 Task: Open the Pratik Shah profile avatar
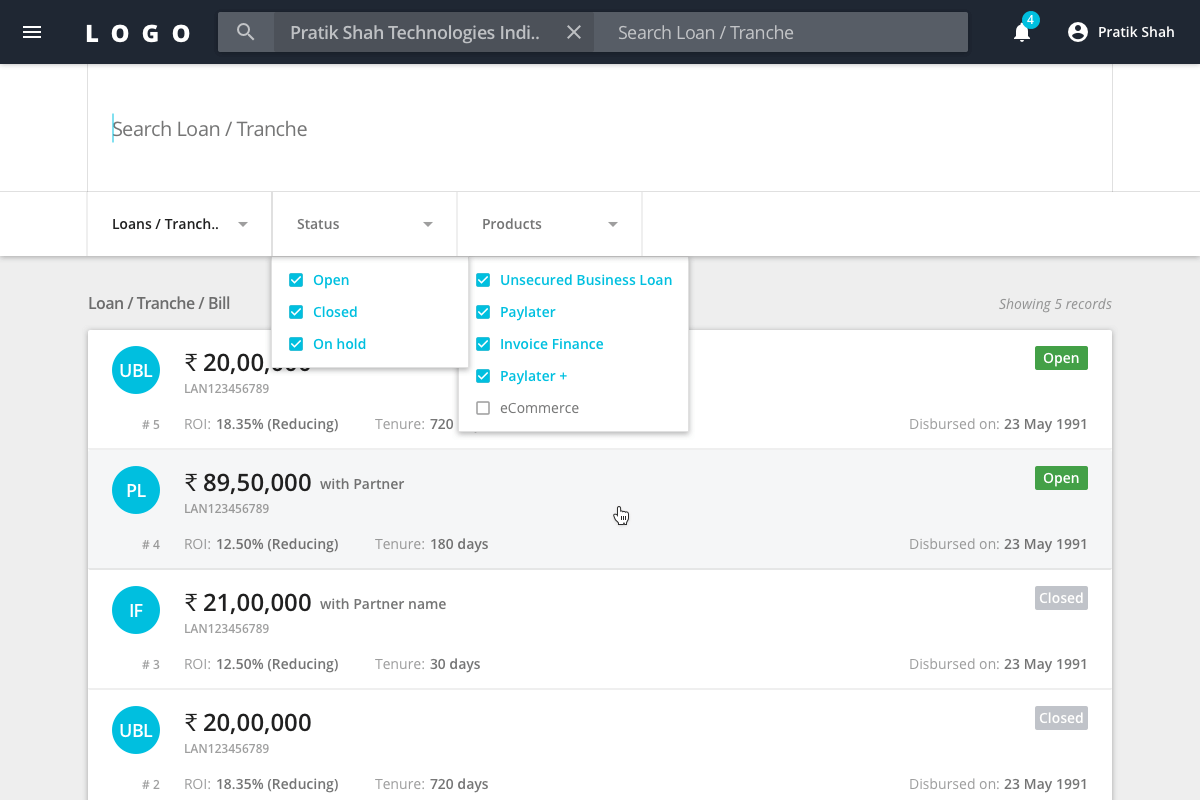[x=1077, y=31]
